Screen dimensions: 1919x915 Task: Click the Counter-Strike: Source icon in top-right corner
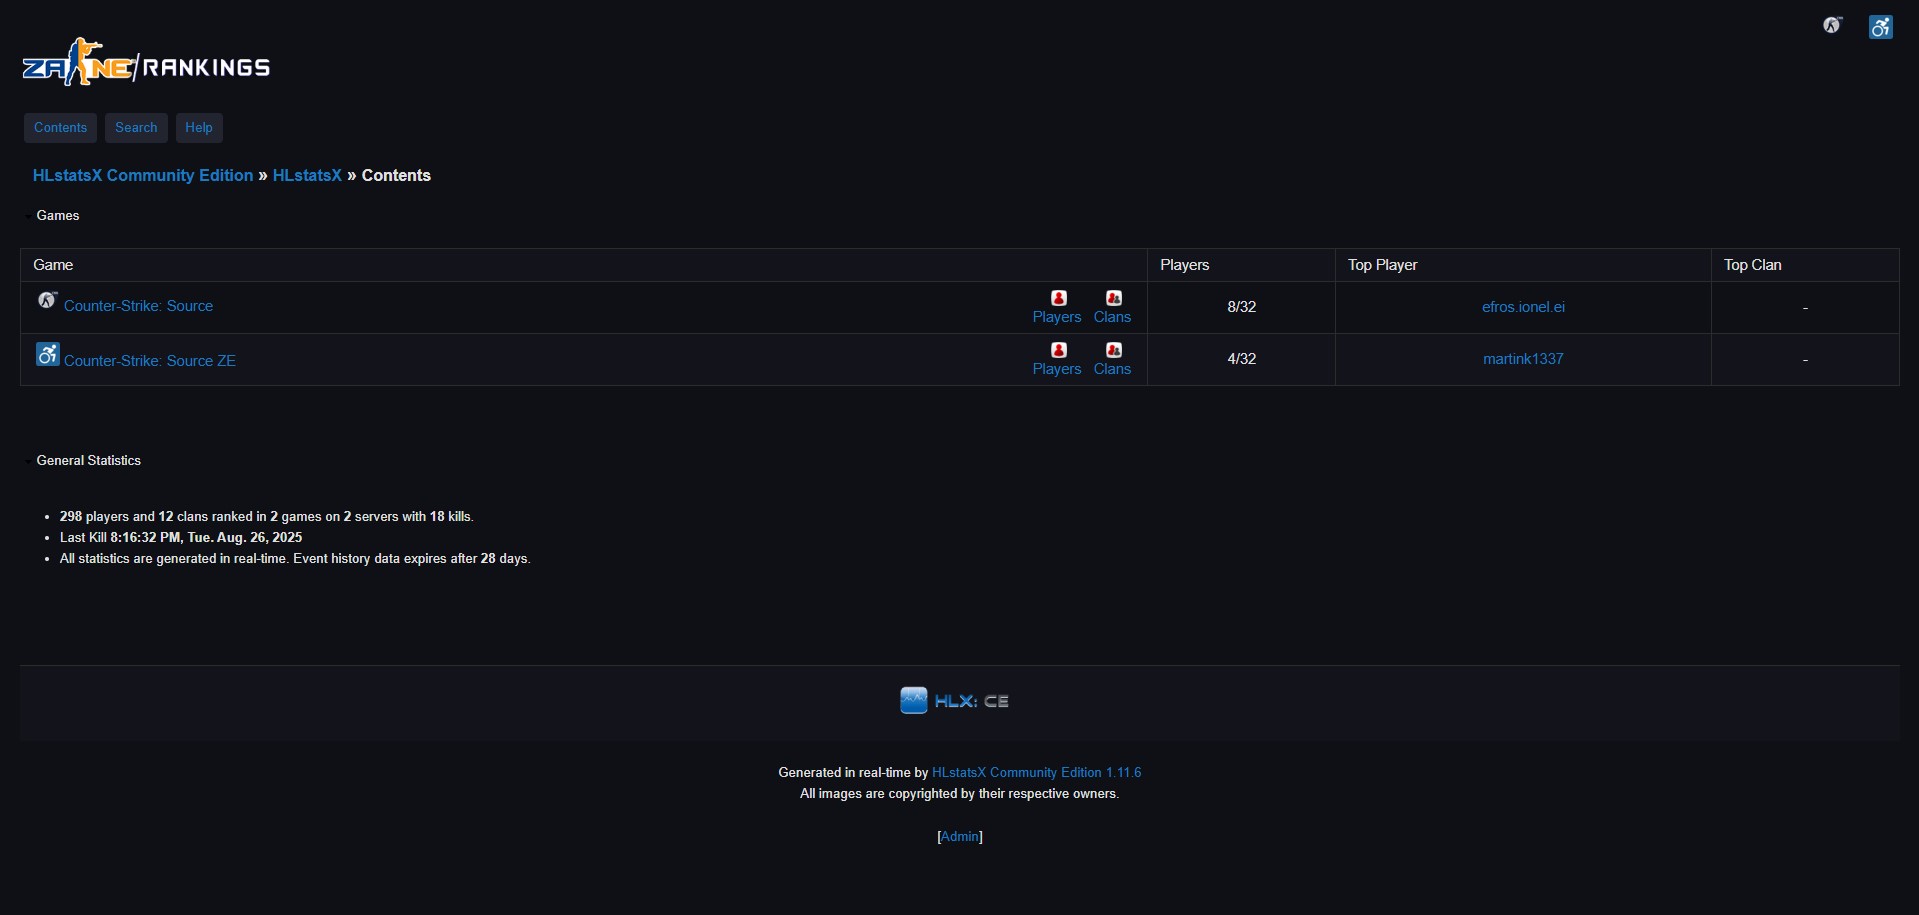(x=1832, y=26)
